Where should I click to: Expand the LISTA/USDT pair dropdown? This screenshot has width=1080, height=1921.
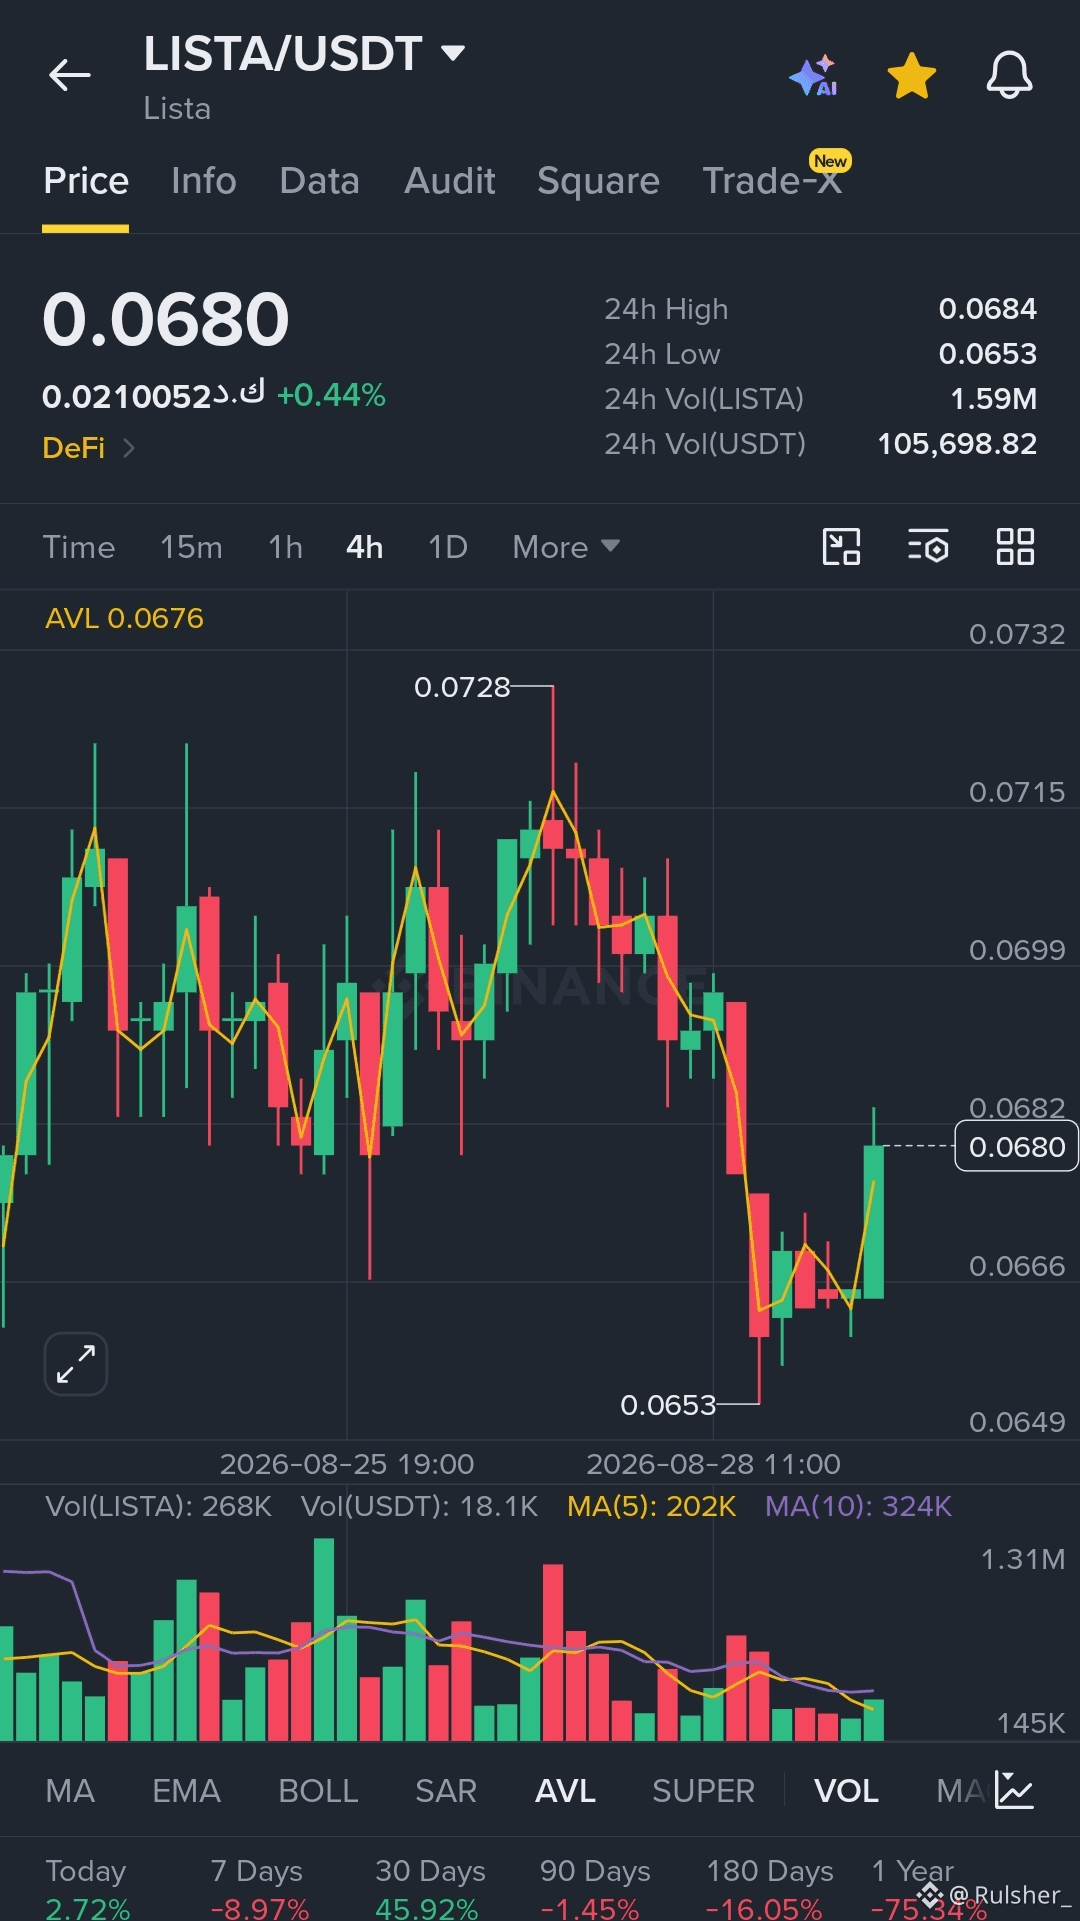tap(453, 53)
